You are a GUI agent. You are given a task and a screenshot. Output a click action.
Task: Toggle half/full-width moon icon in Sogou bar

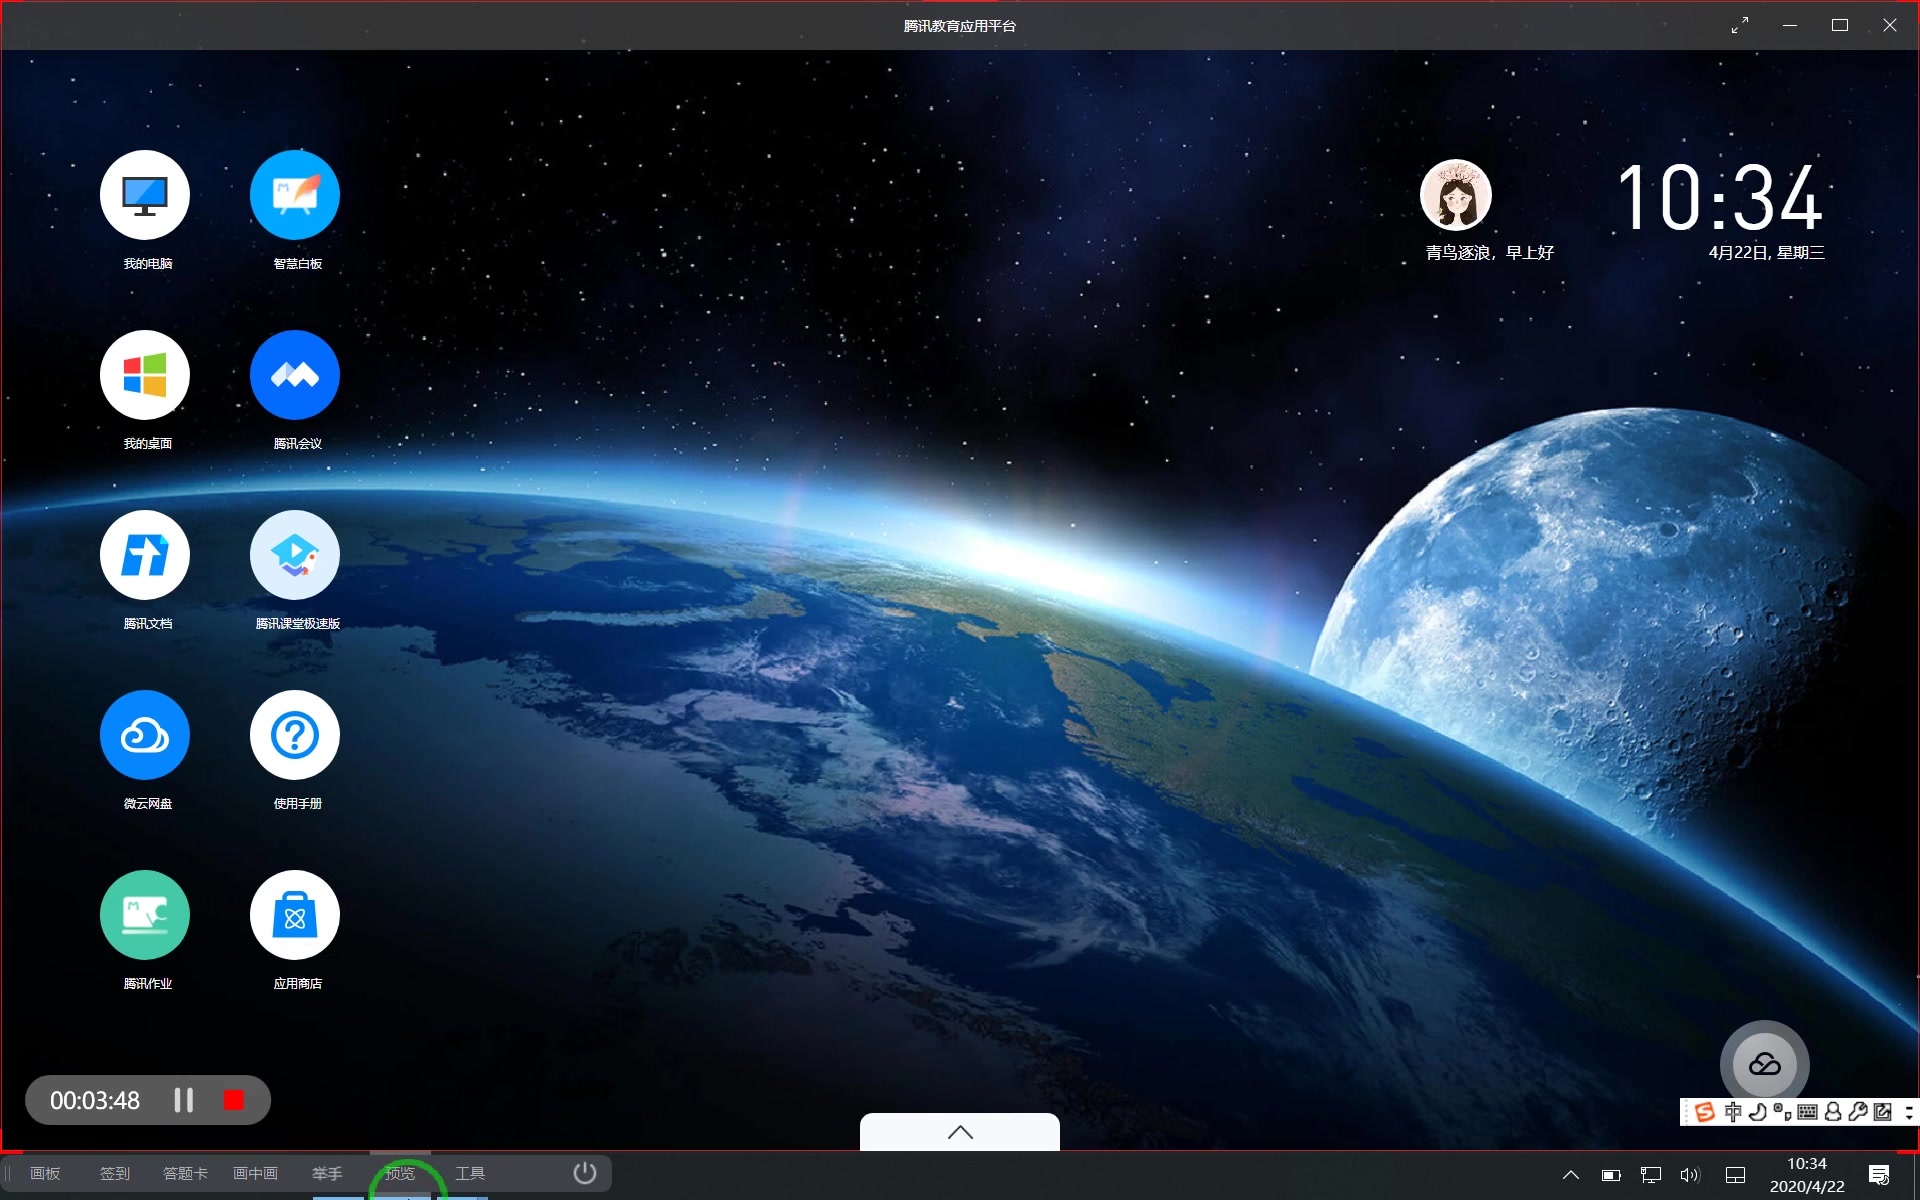pos(1758,1112)
